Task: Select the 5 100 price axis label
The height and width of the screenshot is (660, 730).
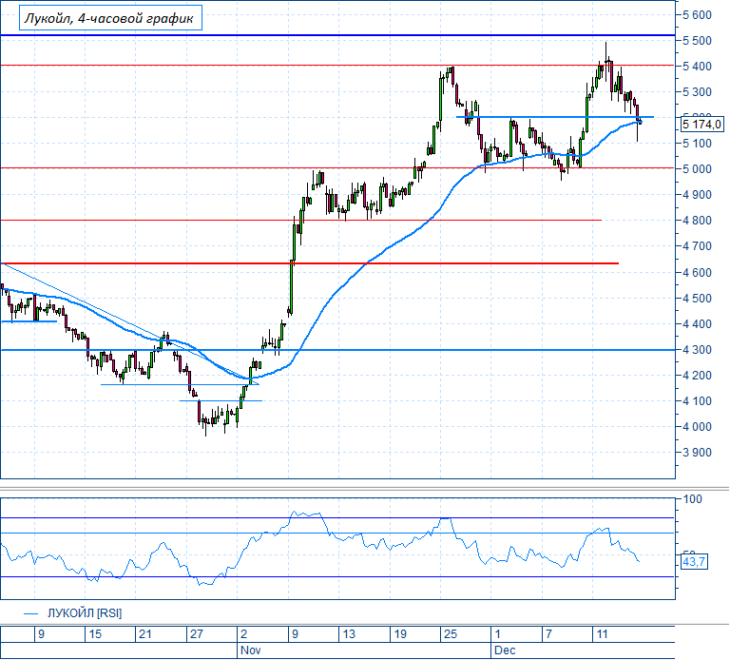Action: pos(697,143)
